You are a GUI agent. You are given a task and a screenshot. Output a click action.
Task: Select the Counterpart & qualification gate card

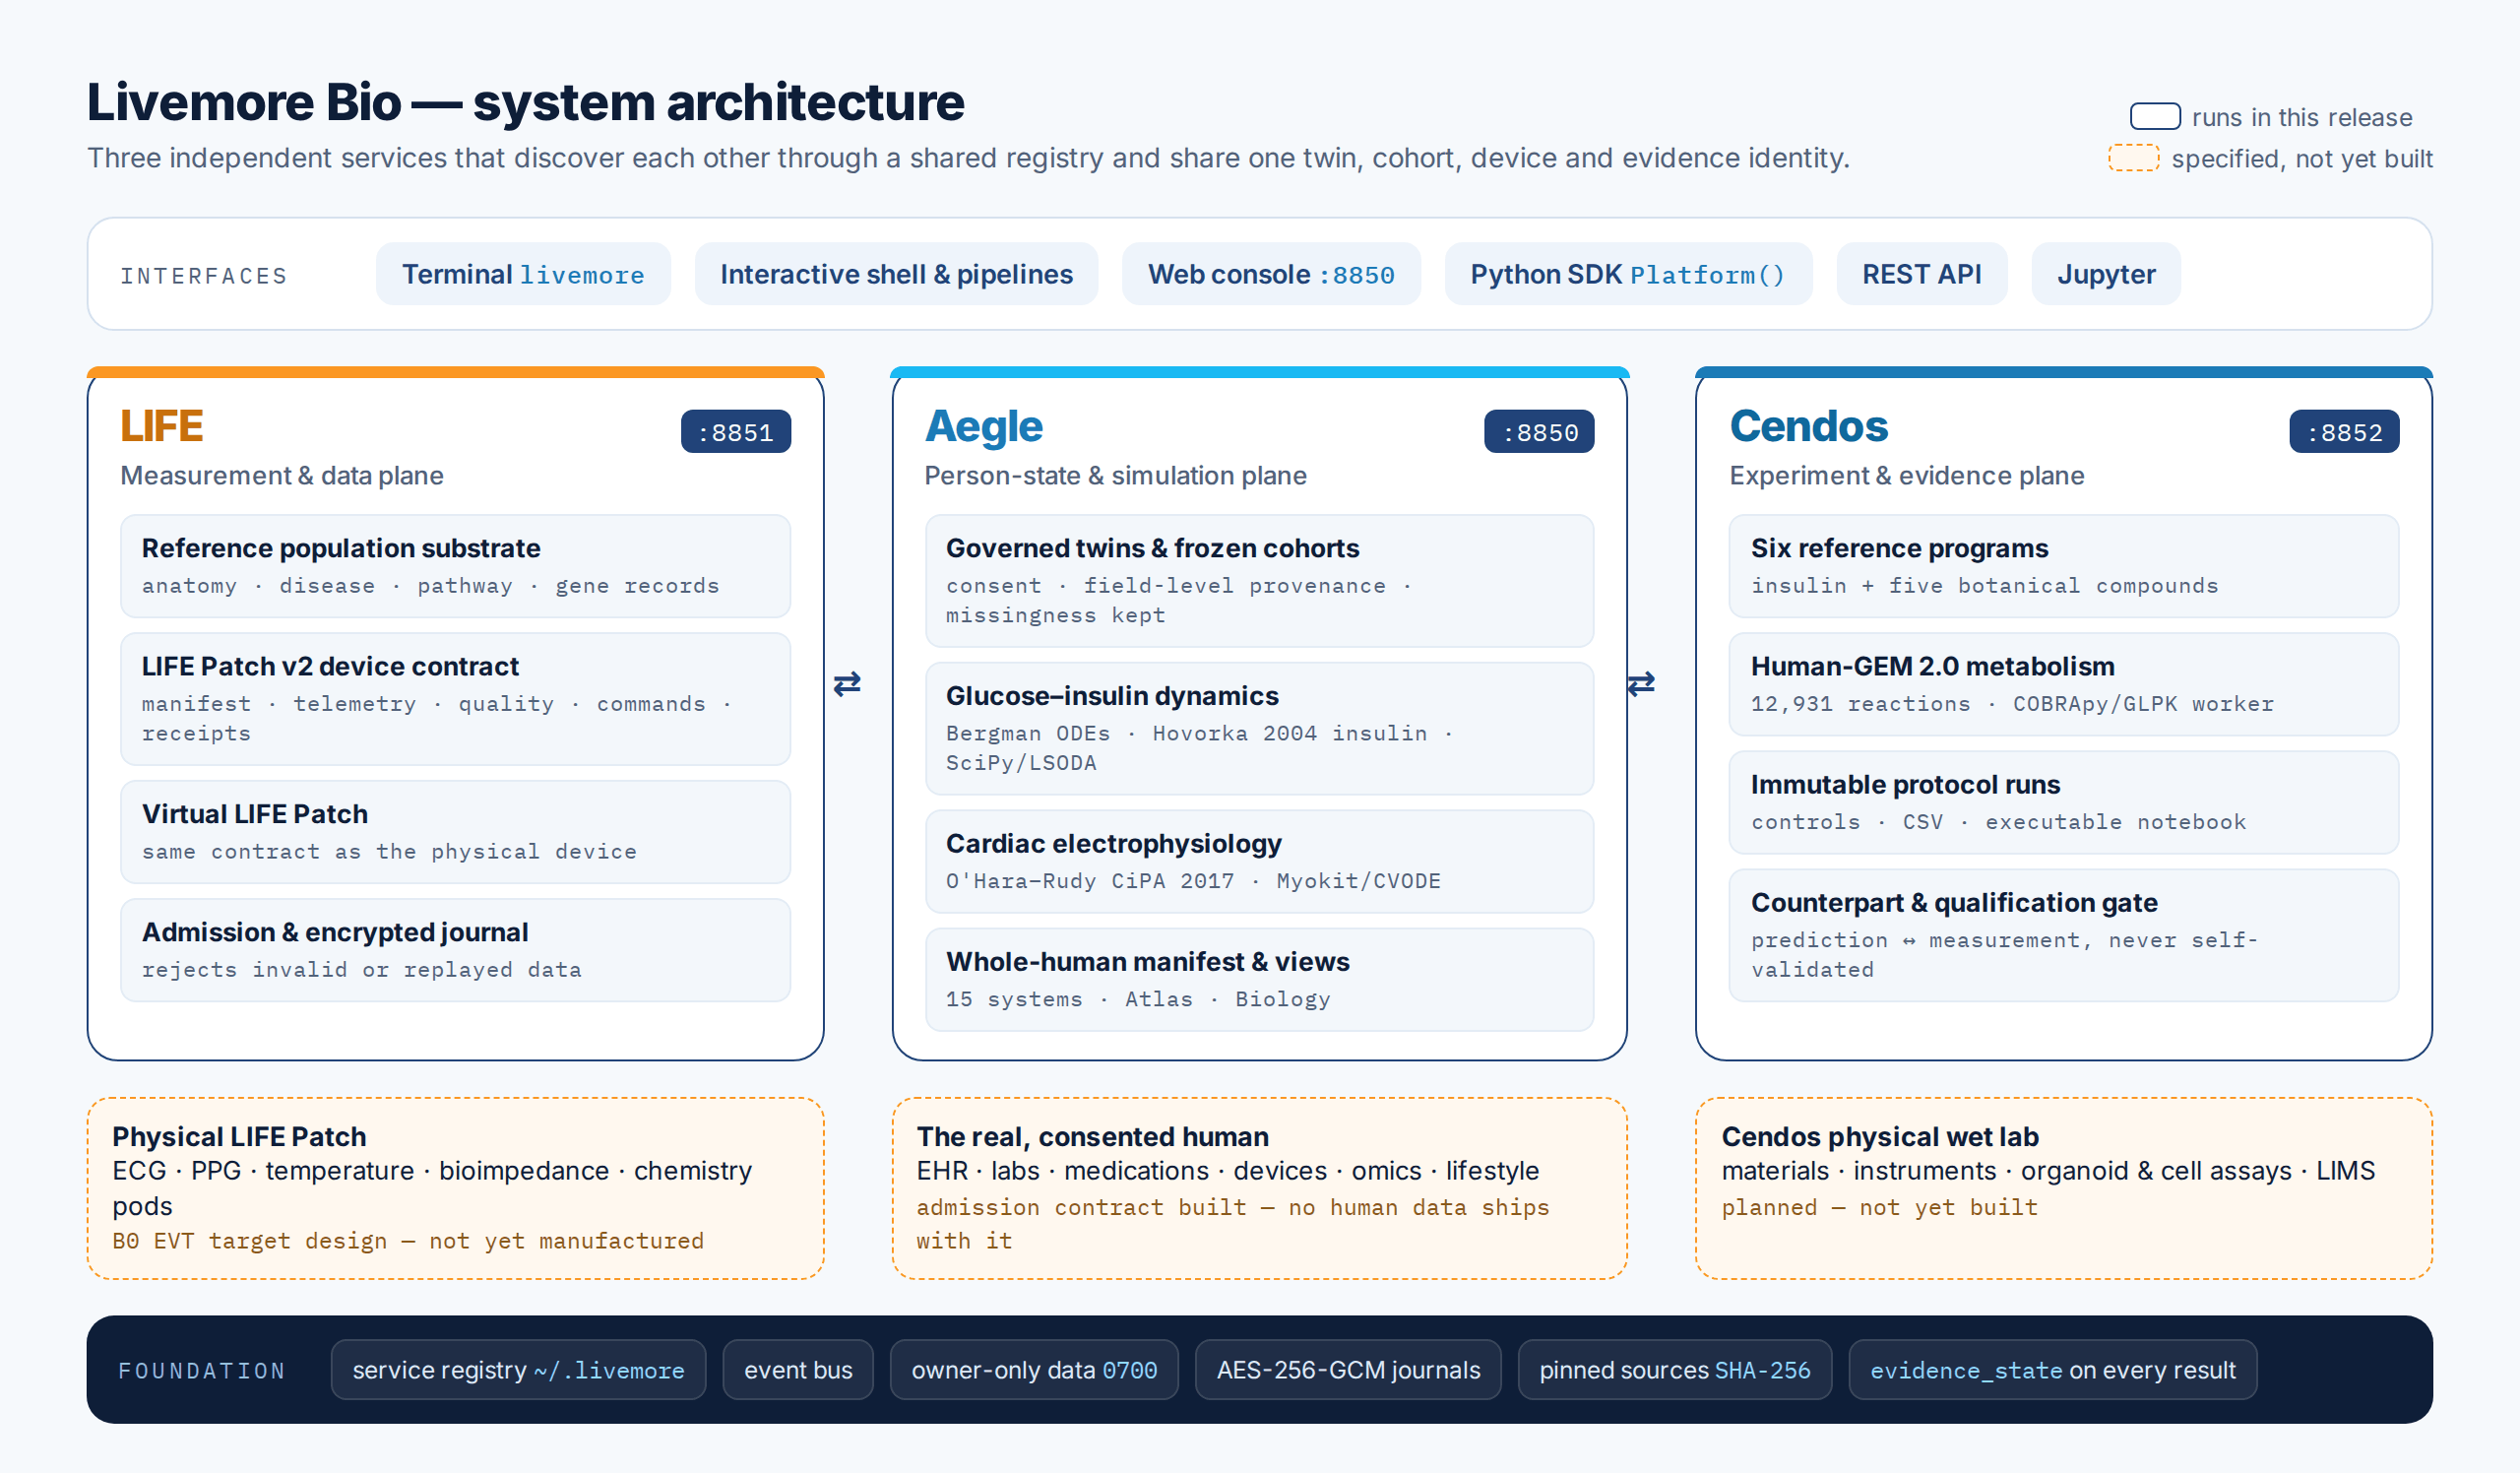tap(2064, 936)
